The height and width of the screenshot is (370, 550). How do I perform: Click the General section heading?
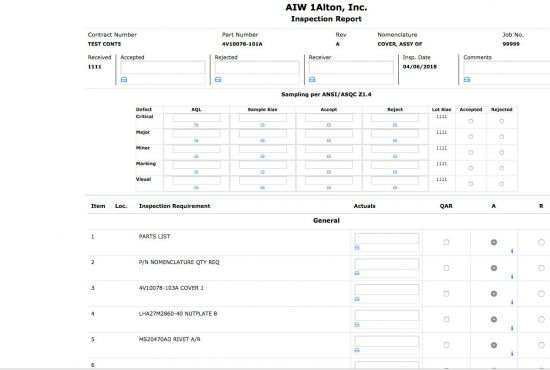pyautogui.click(x=326, y=221)
